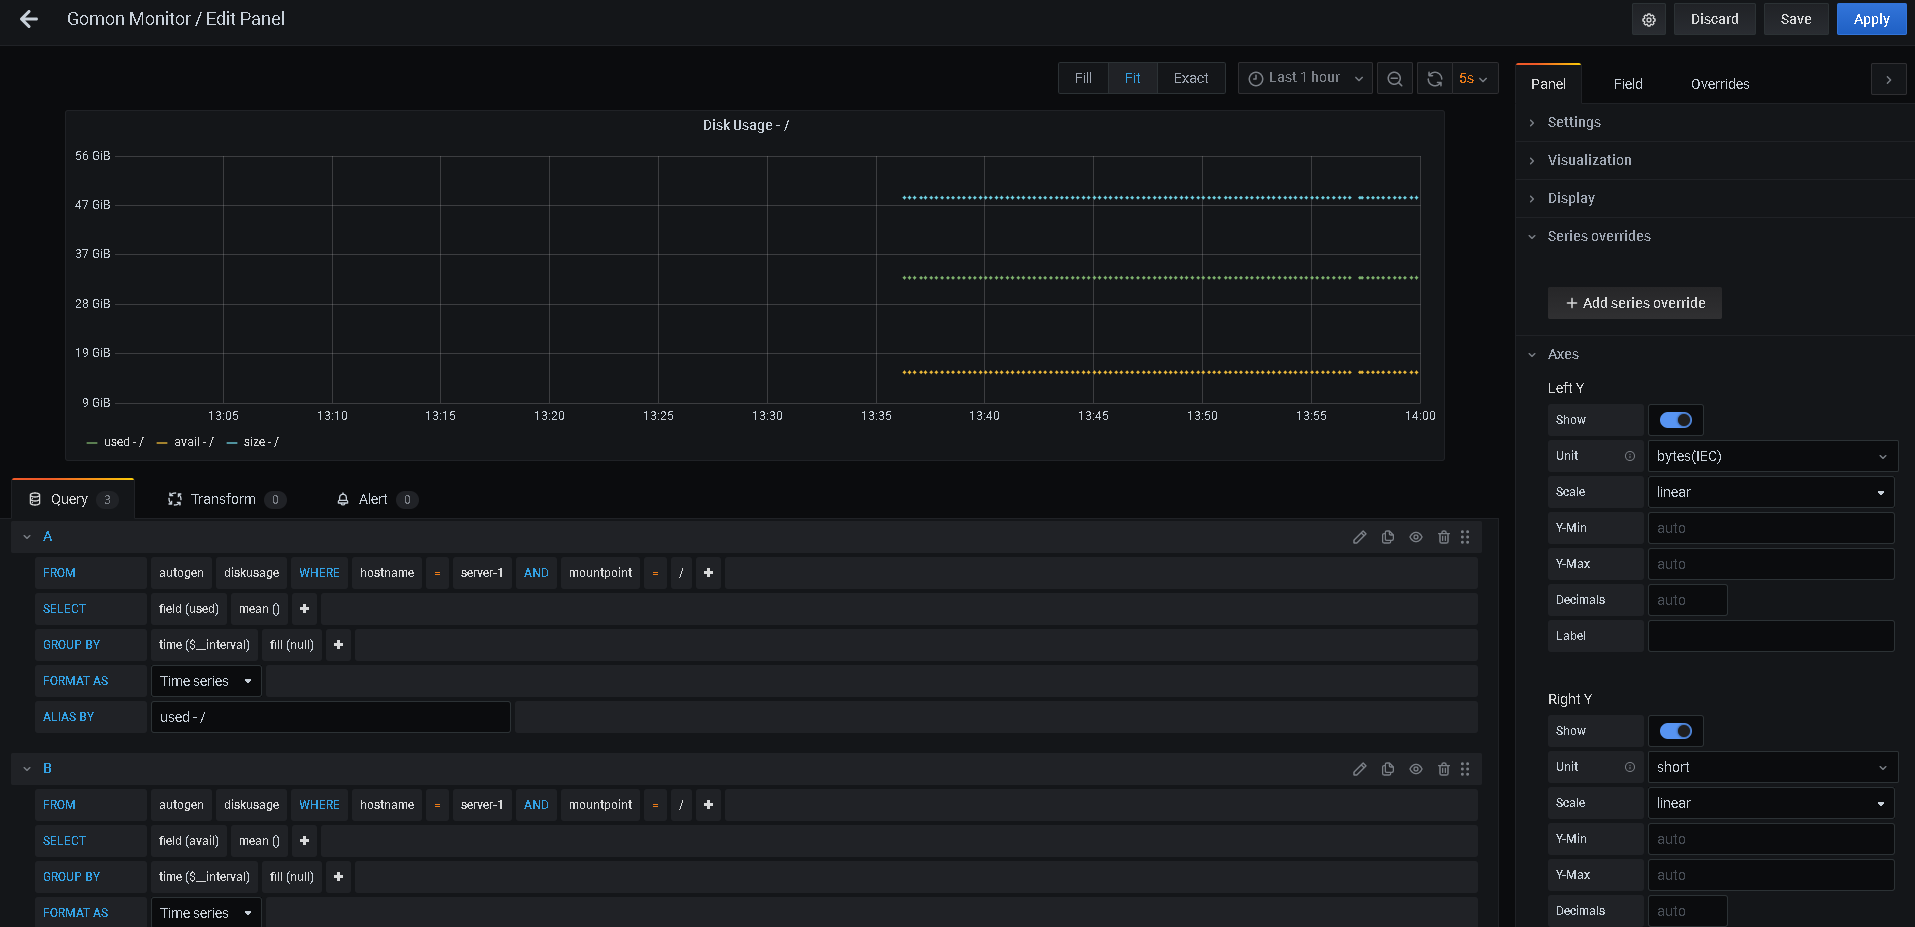Expand the Settings section
This screenshot has width=1915, height=927.
(x=1573, y=122)
